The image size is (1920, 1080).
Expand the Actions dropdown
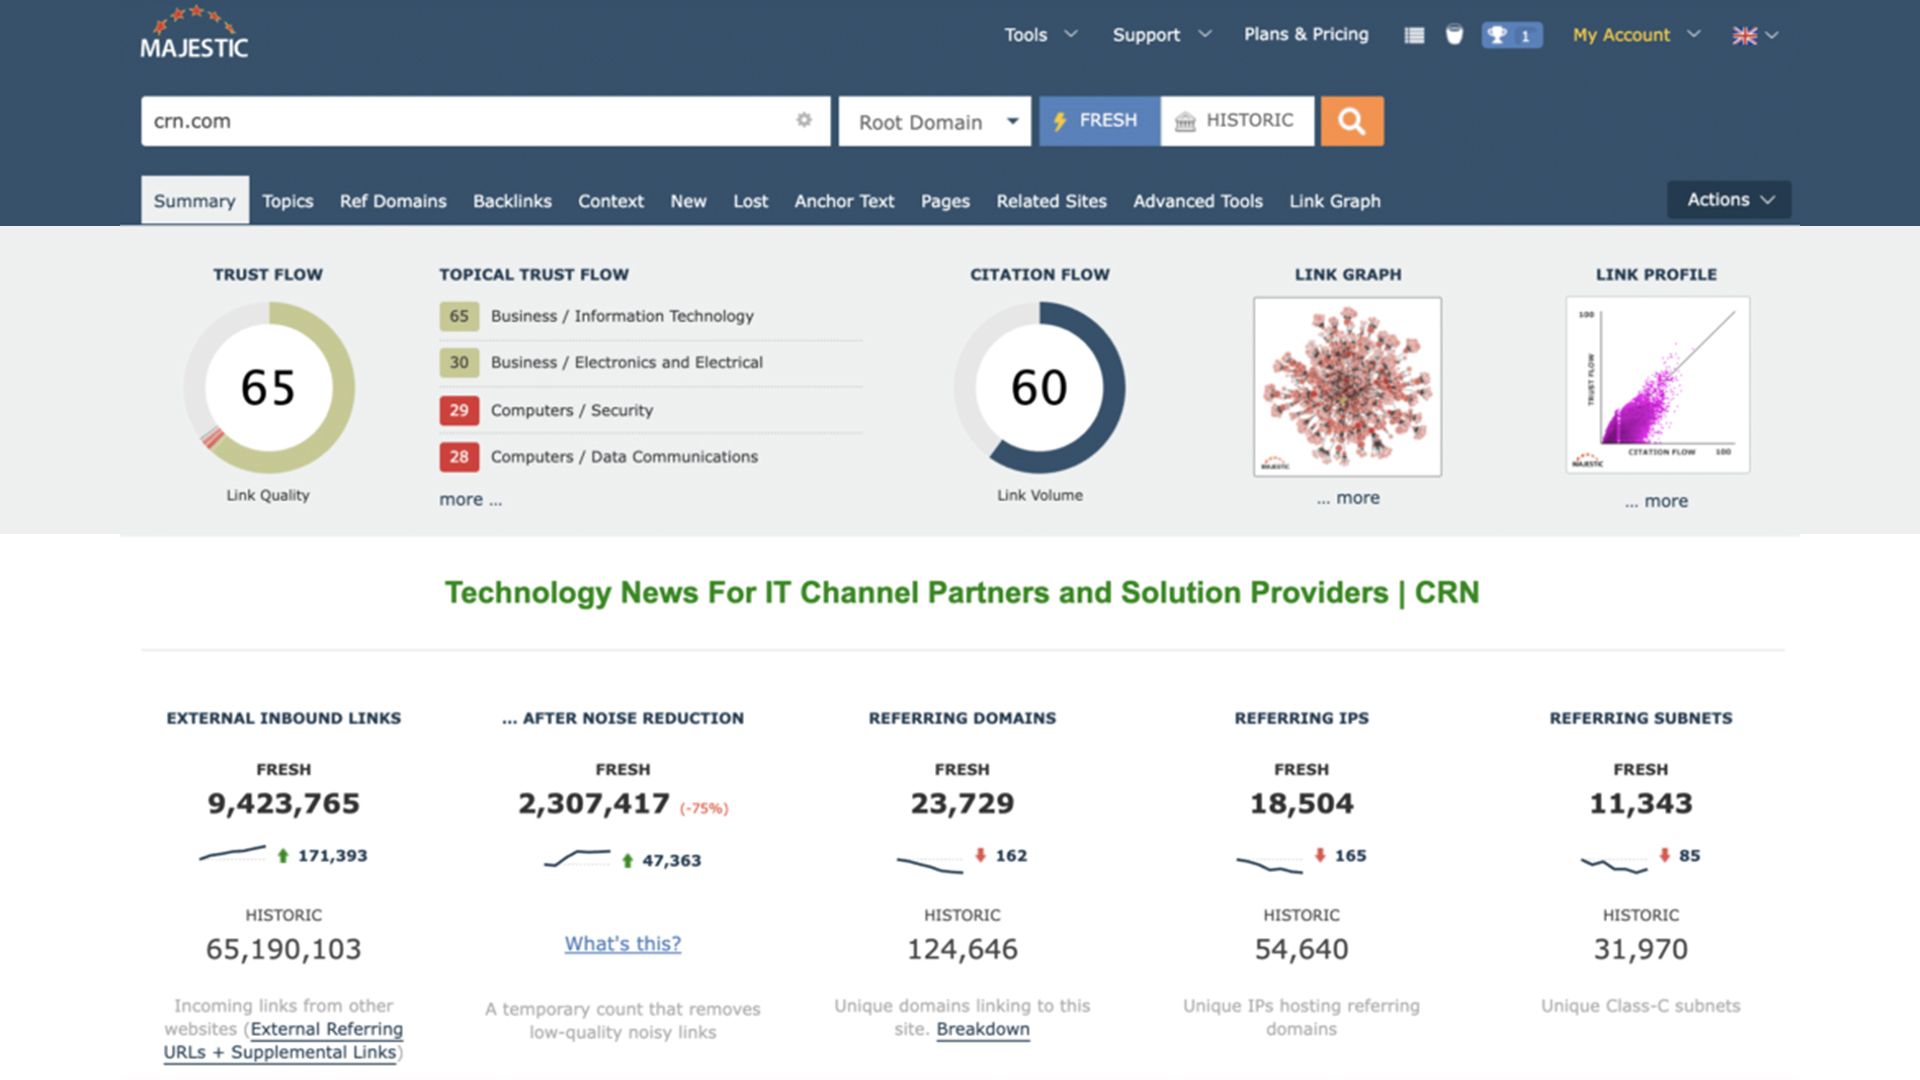(1728, 199)
